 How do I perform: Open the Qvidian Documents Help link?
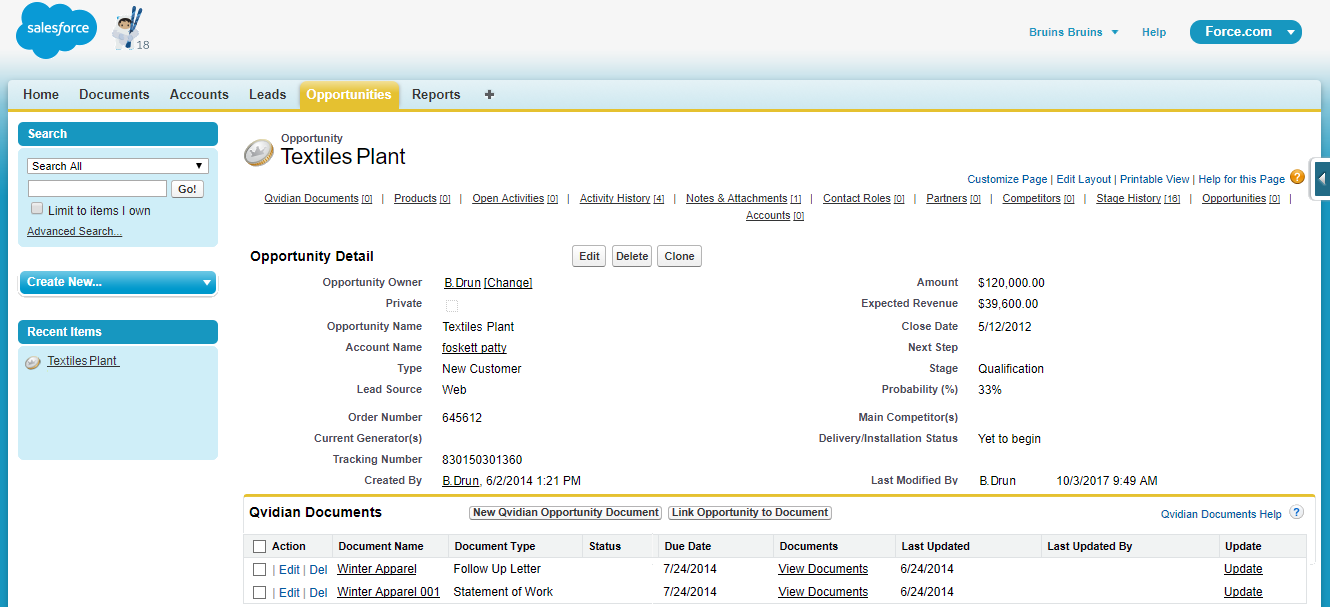(x=1221, y=514)
